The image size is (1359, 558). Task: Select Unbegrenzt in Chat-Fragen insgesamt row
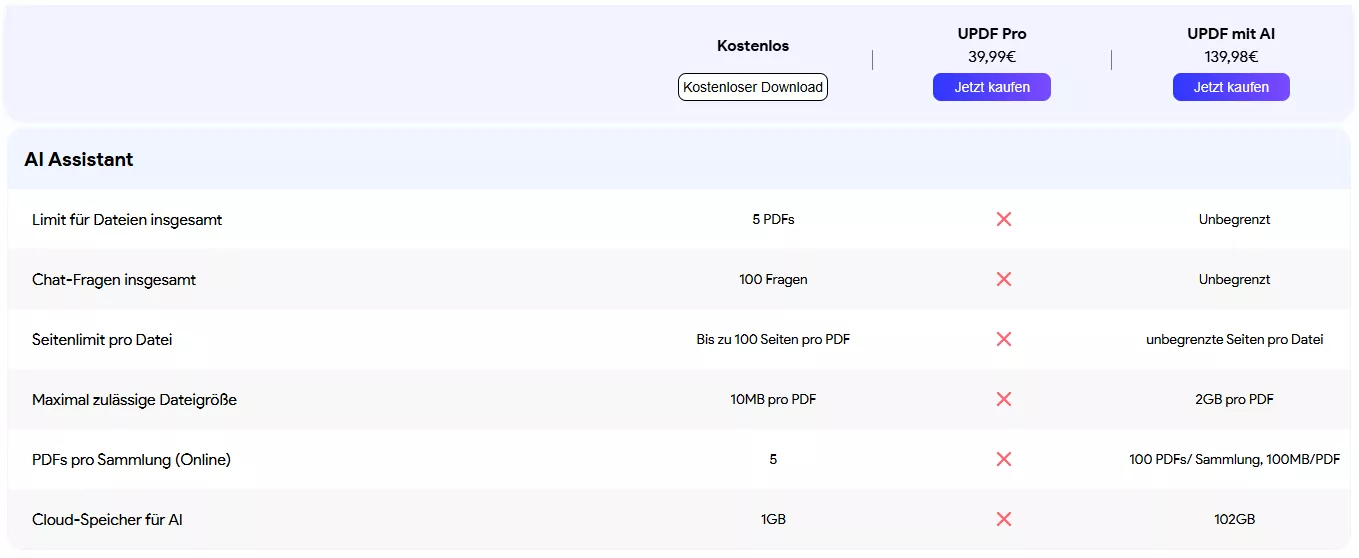click(1234, 279)
